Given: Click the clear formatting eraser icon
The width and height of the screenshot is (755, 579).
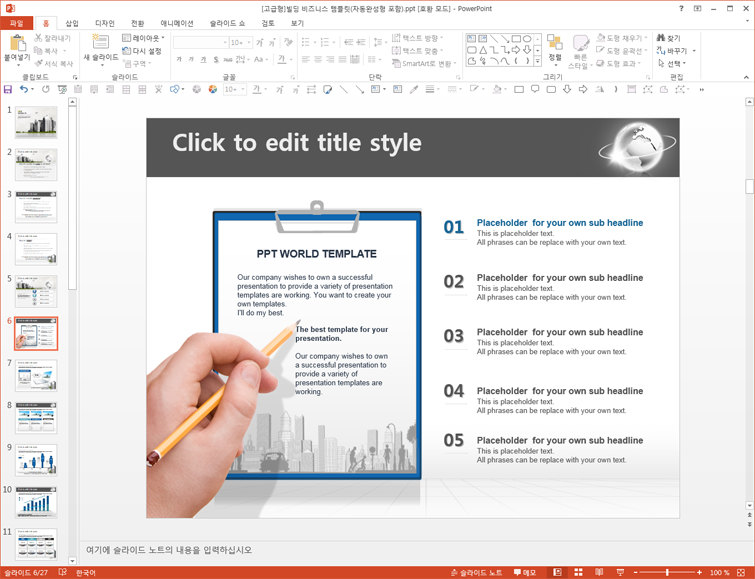Looking at the screenshot, I should tap(288, 42).
